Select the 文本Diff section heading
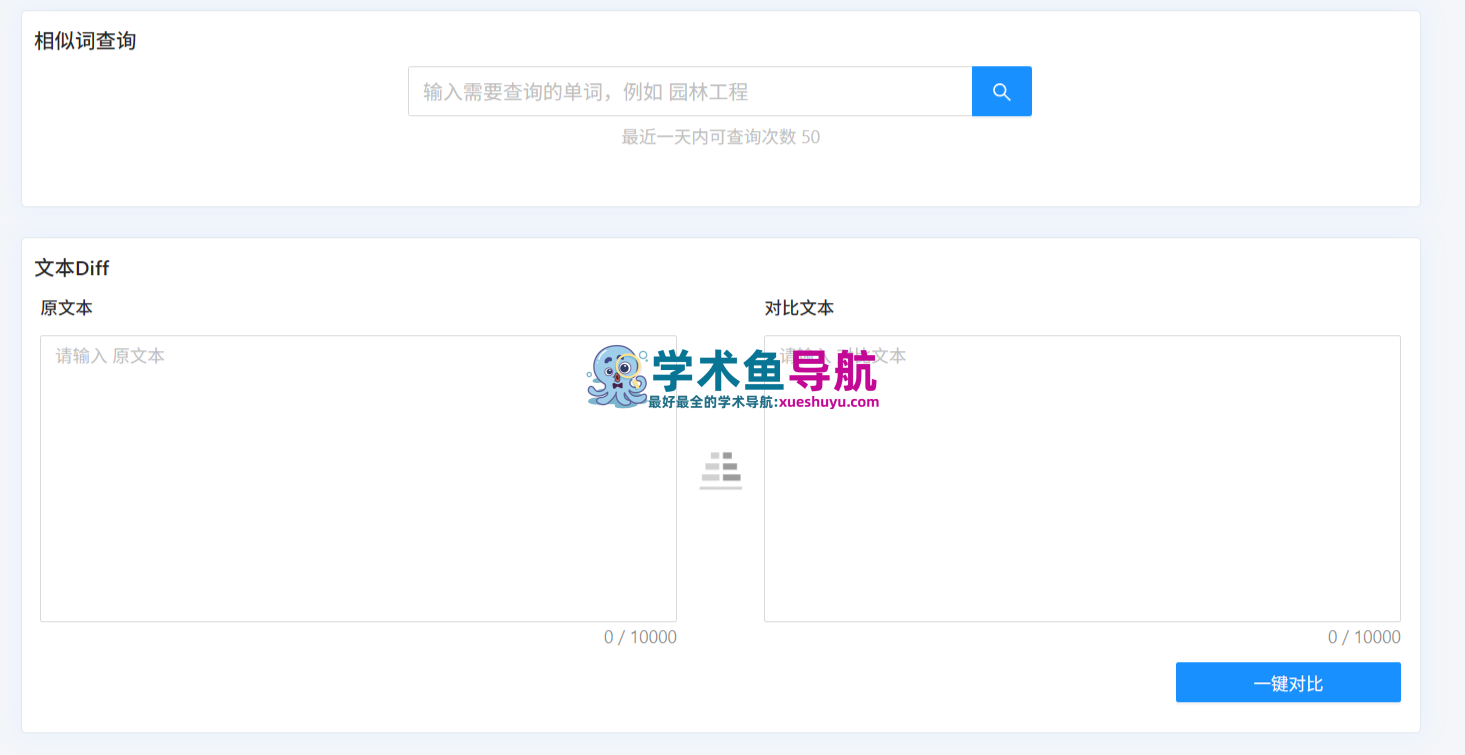Viewport: 1465px width, 755px height. tap(72, 268)
